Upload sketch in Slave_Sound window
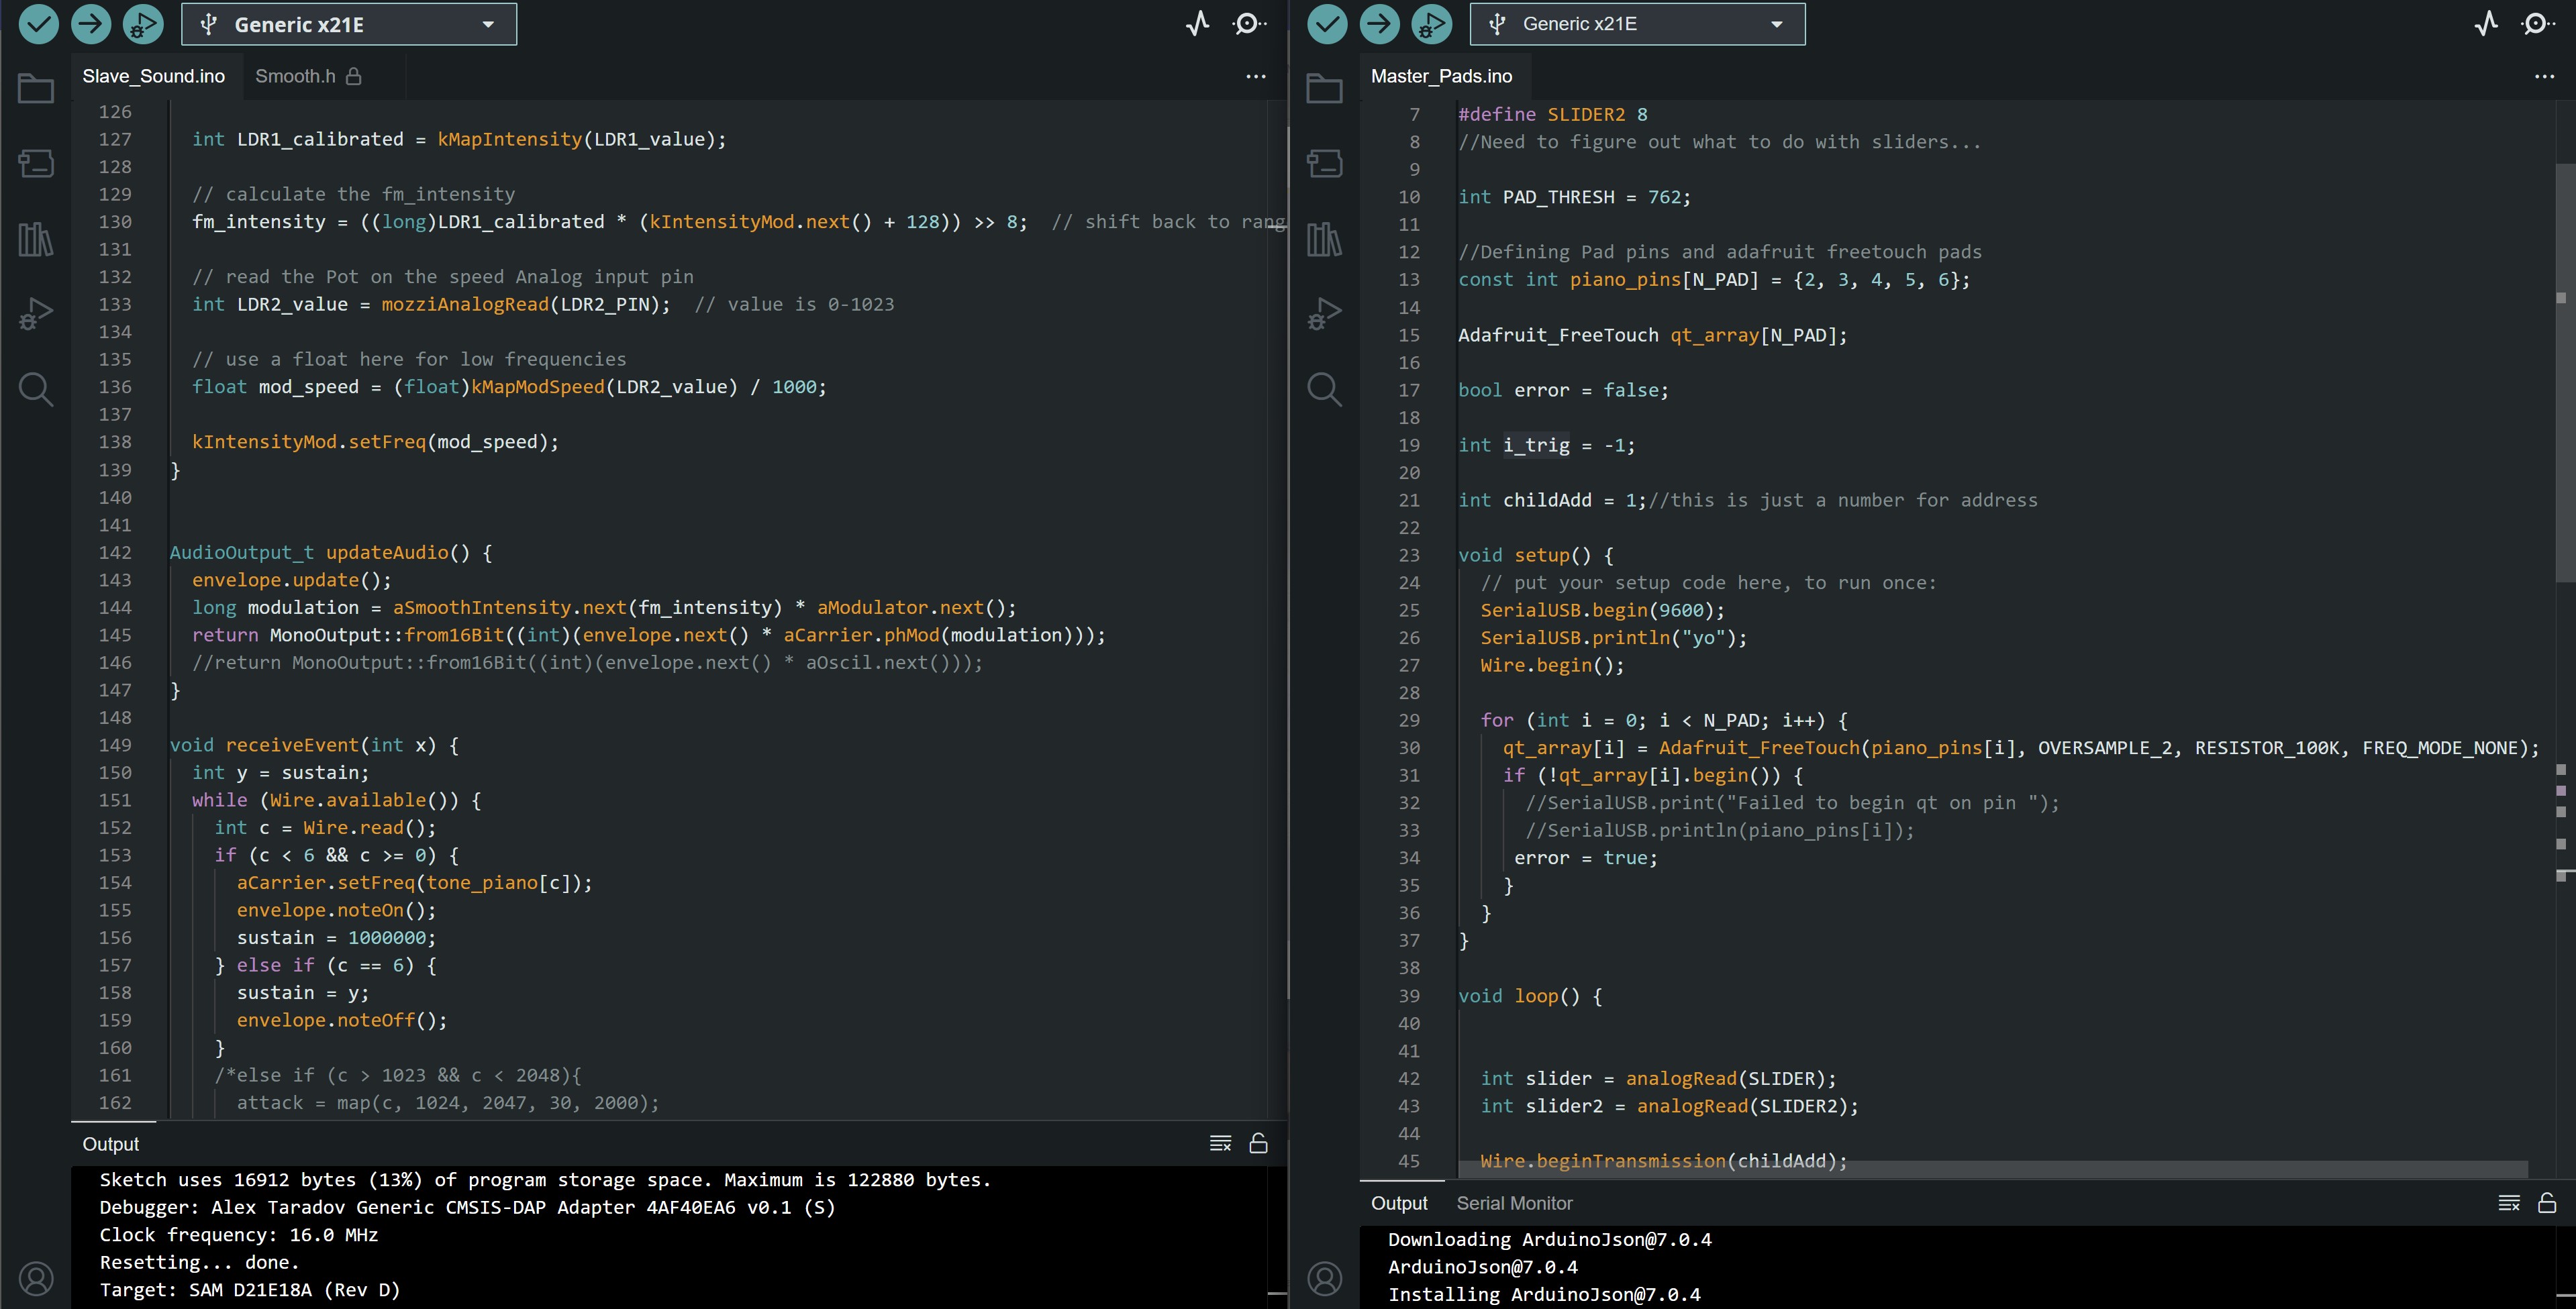The image size is (2576, 1309). (91, 24)
